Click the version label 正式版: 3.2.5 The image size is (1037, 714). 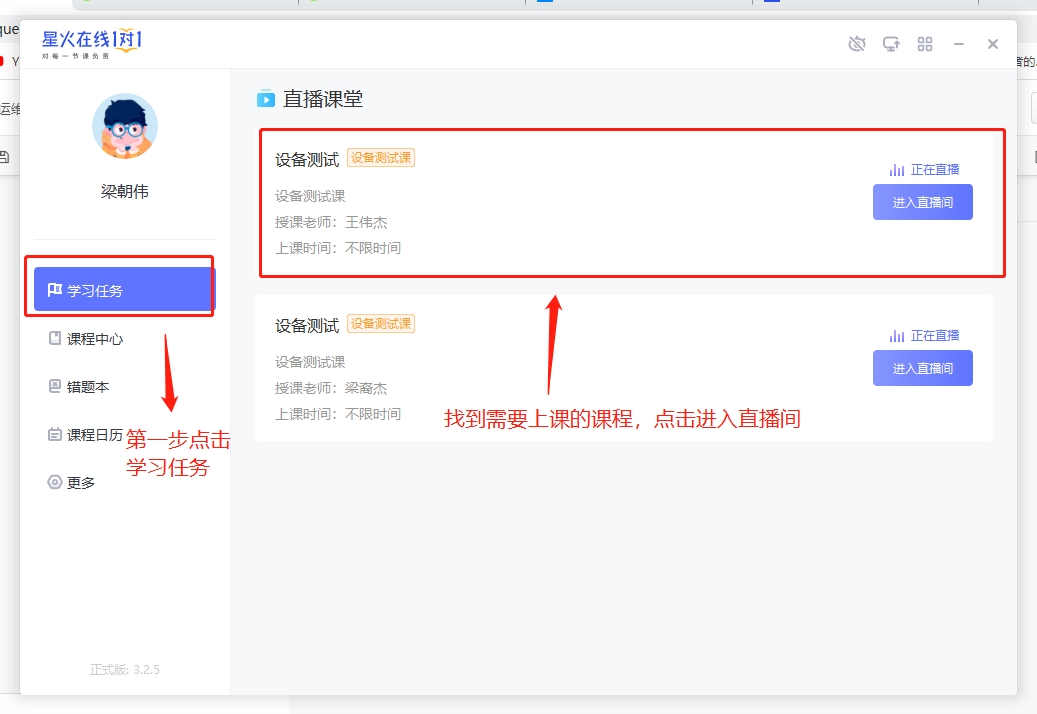(x=125, y=670)
